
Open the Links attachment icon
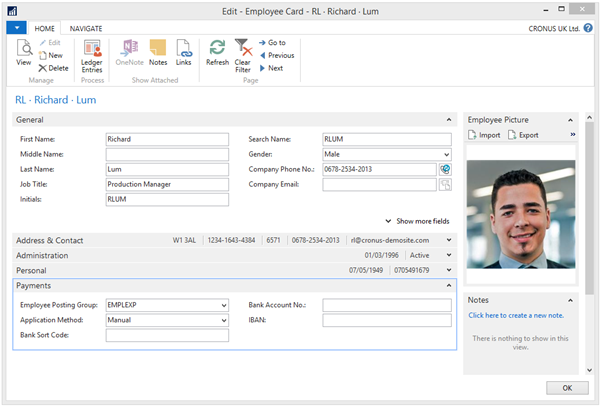click(184, 52)
